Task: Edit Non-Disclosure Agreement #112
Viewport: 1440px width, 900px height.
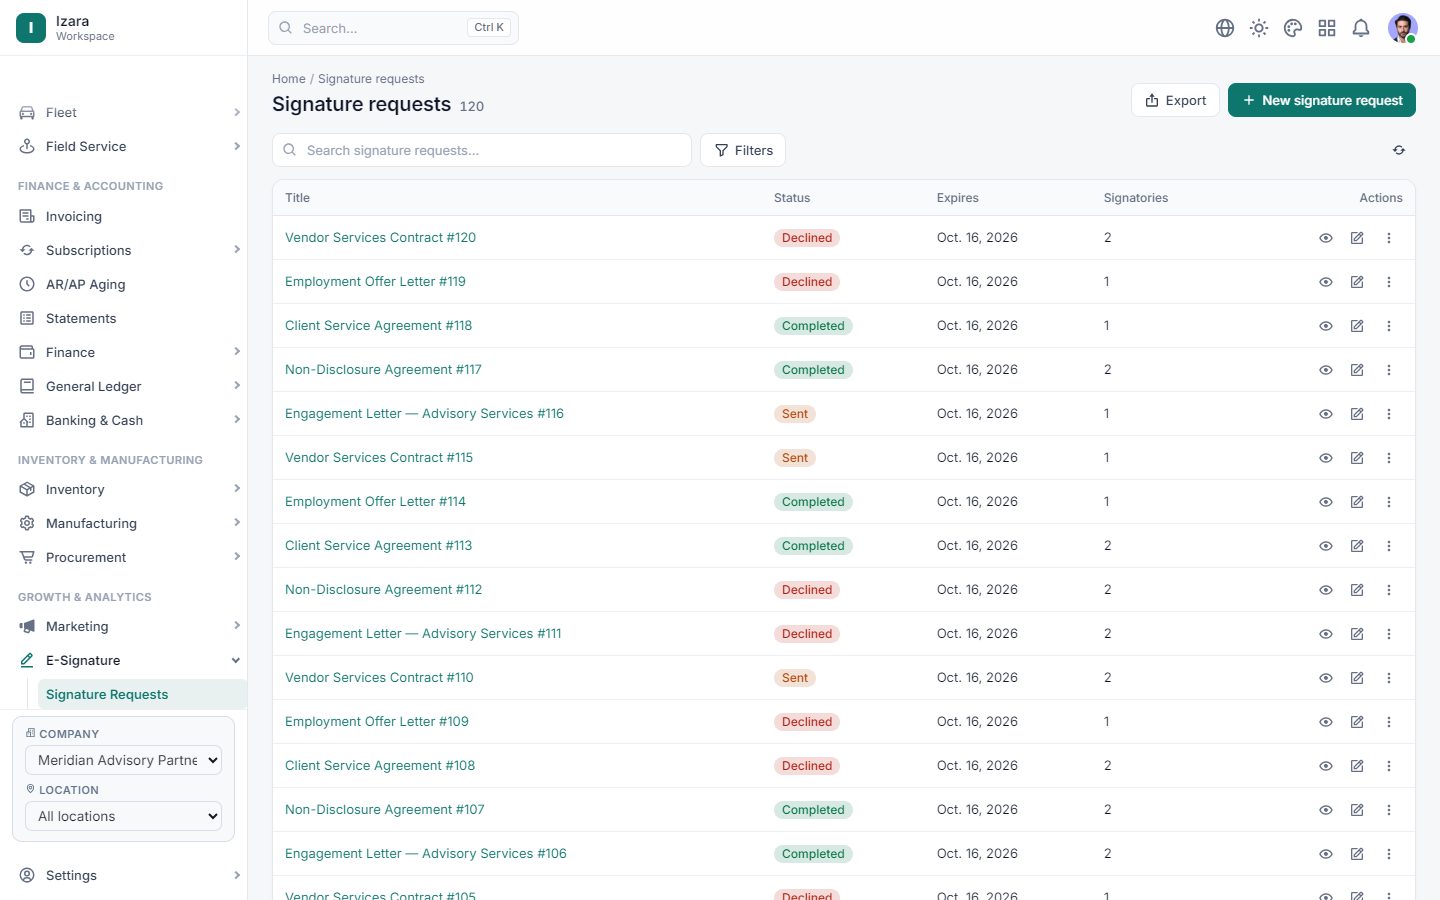Action: coord(1357,590)
